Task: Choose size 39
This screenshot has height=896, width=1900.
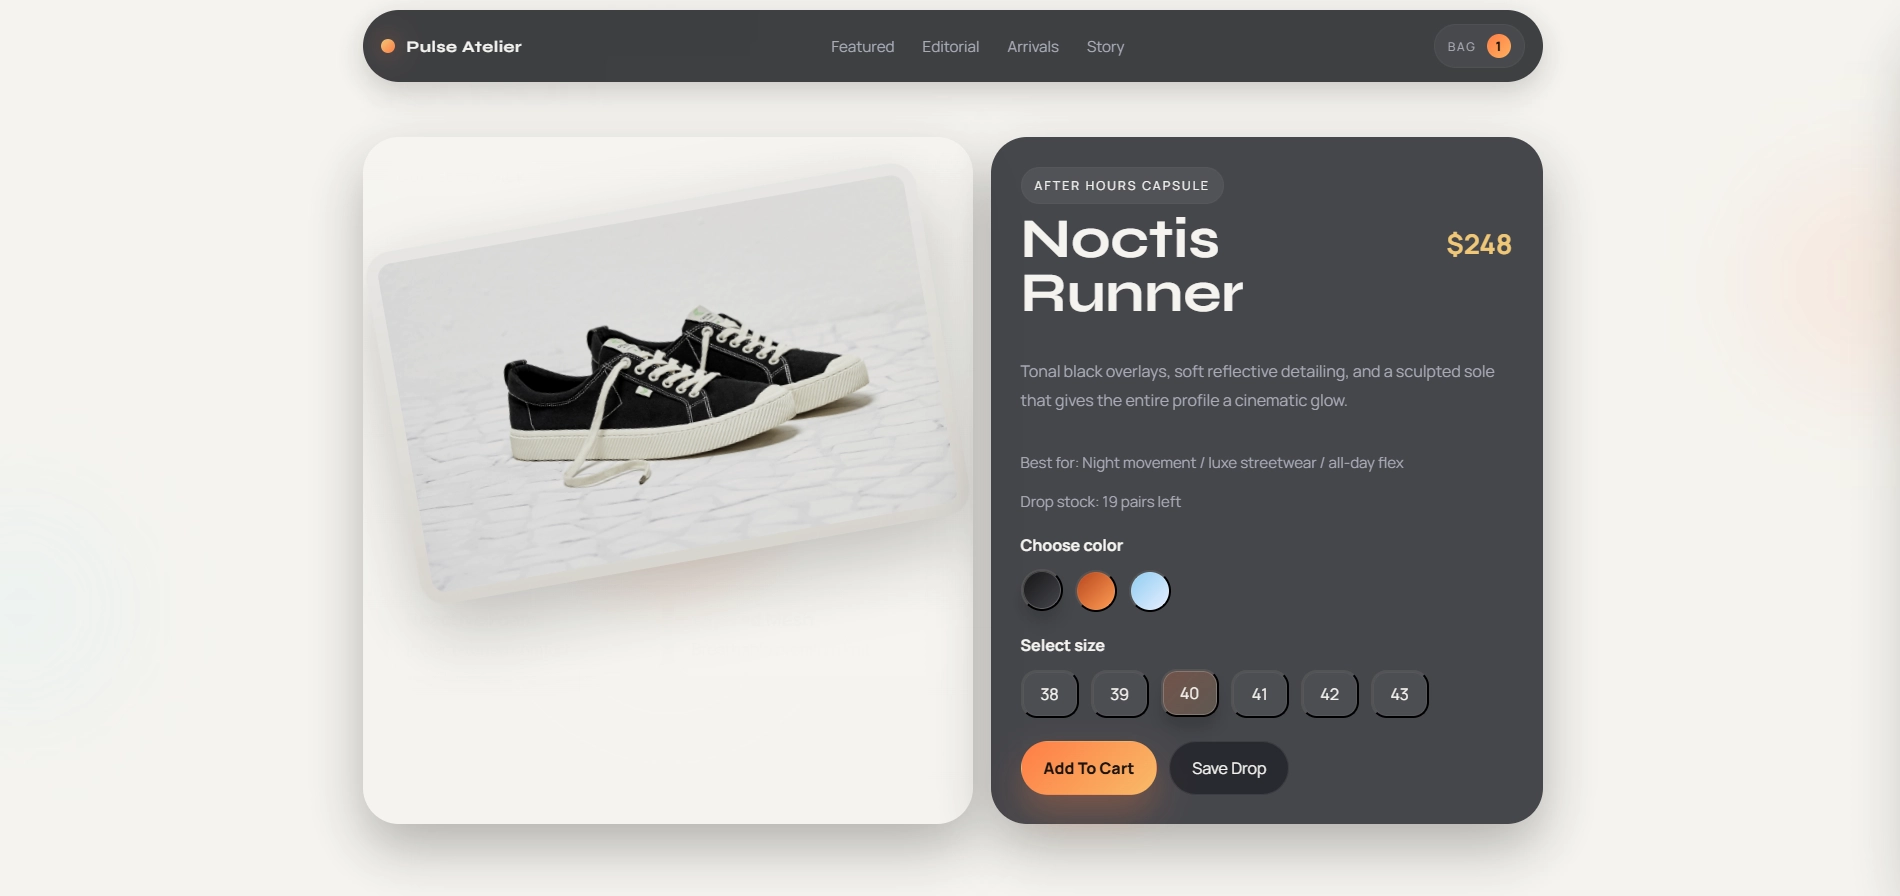Action: click(x=1119, y=694)
